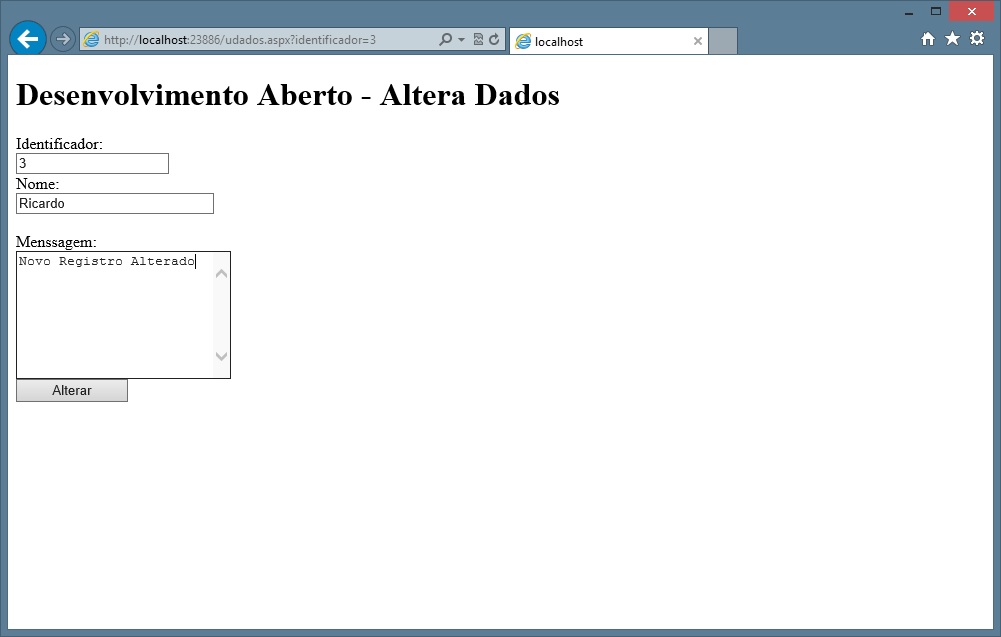
Task: Click the browser Forward arrow button
Action: click(62, 40)
